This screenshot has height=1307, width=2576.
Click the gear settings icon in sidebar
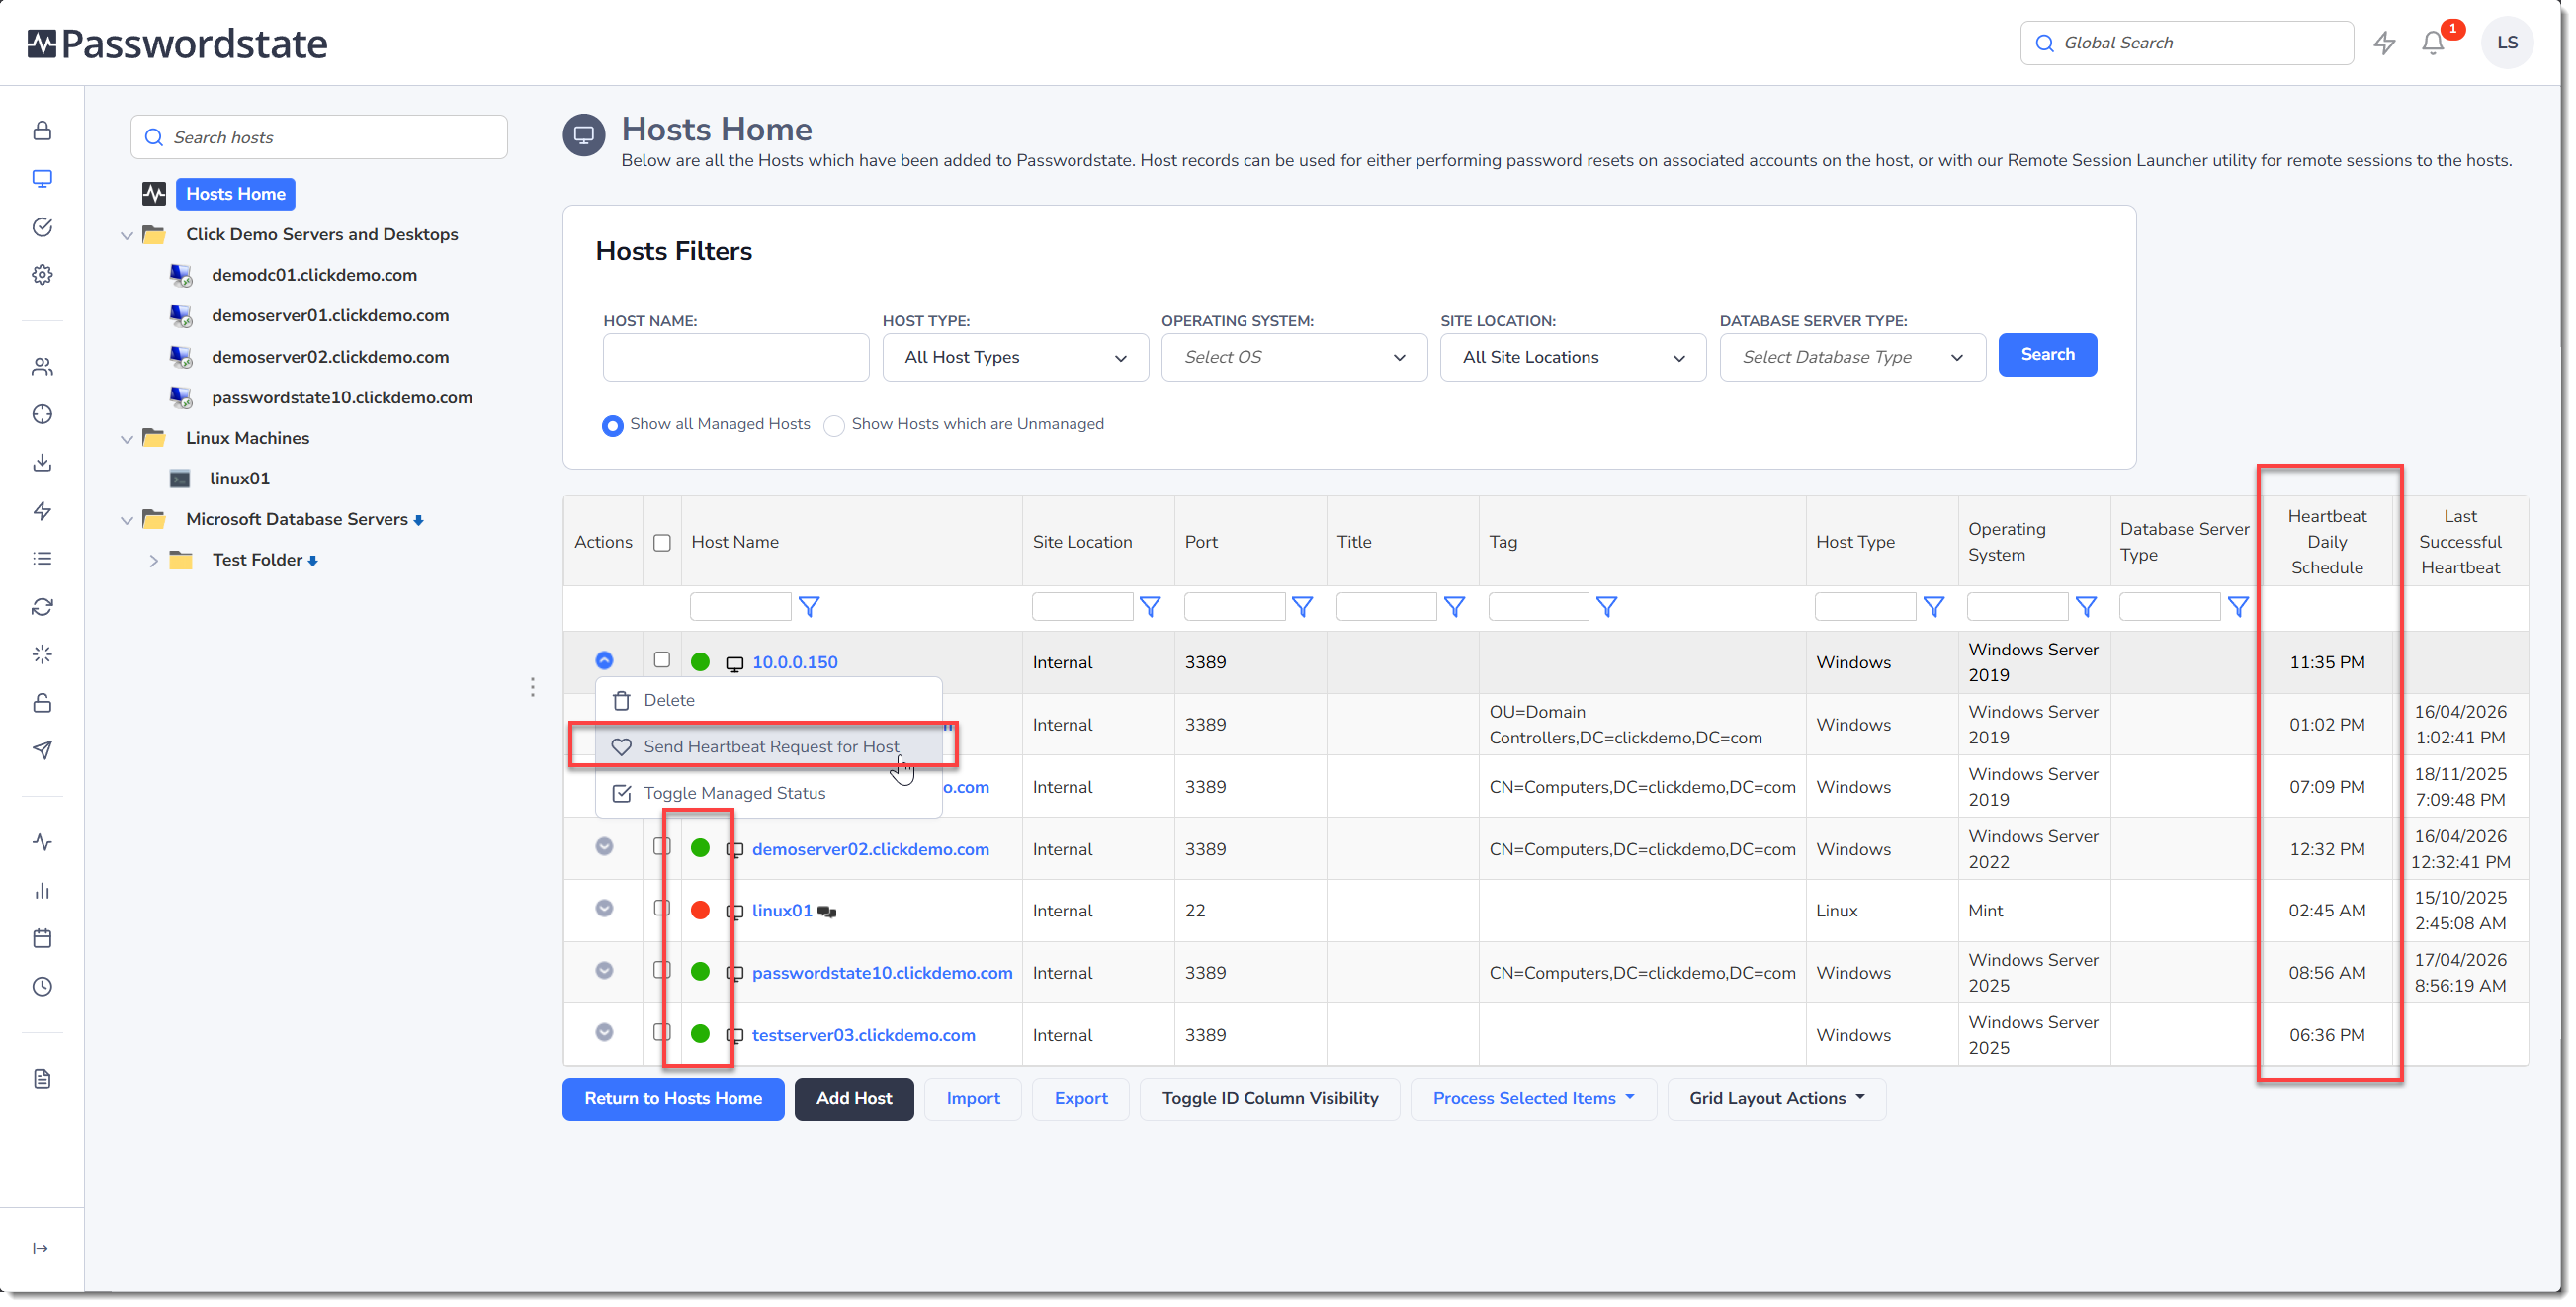pyautogui.click(x=42, y=275)
